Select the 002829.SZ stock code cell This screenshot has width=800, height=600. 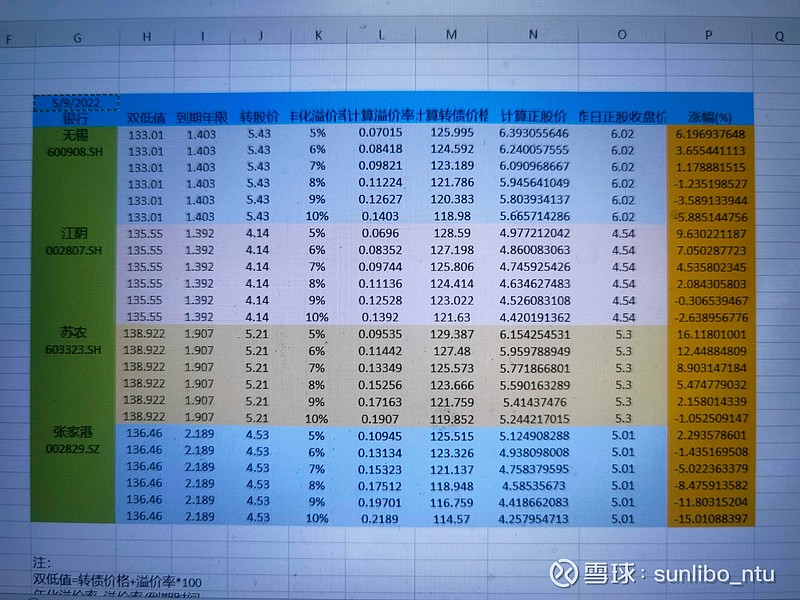coord(73,449)
